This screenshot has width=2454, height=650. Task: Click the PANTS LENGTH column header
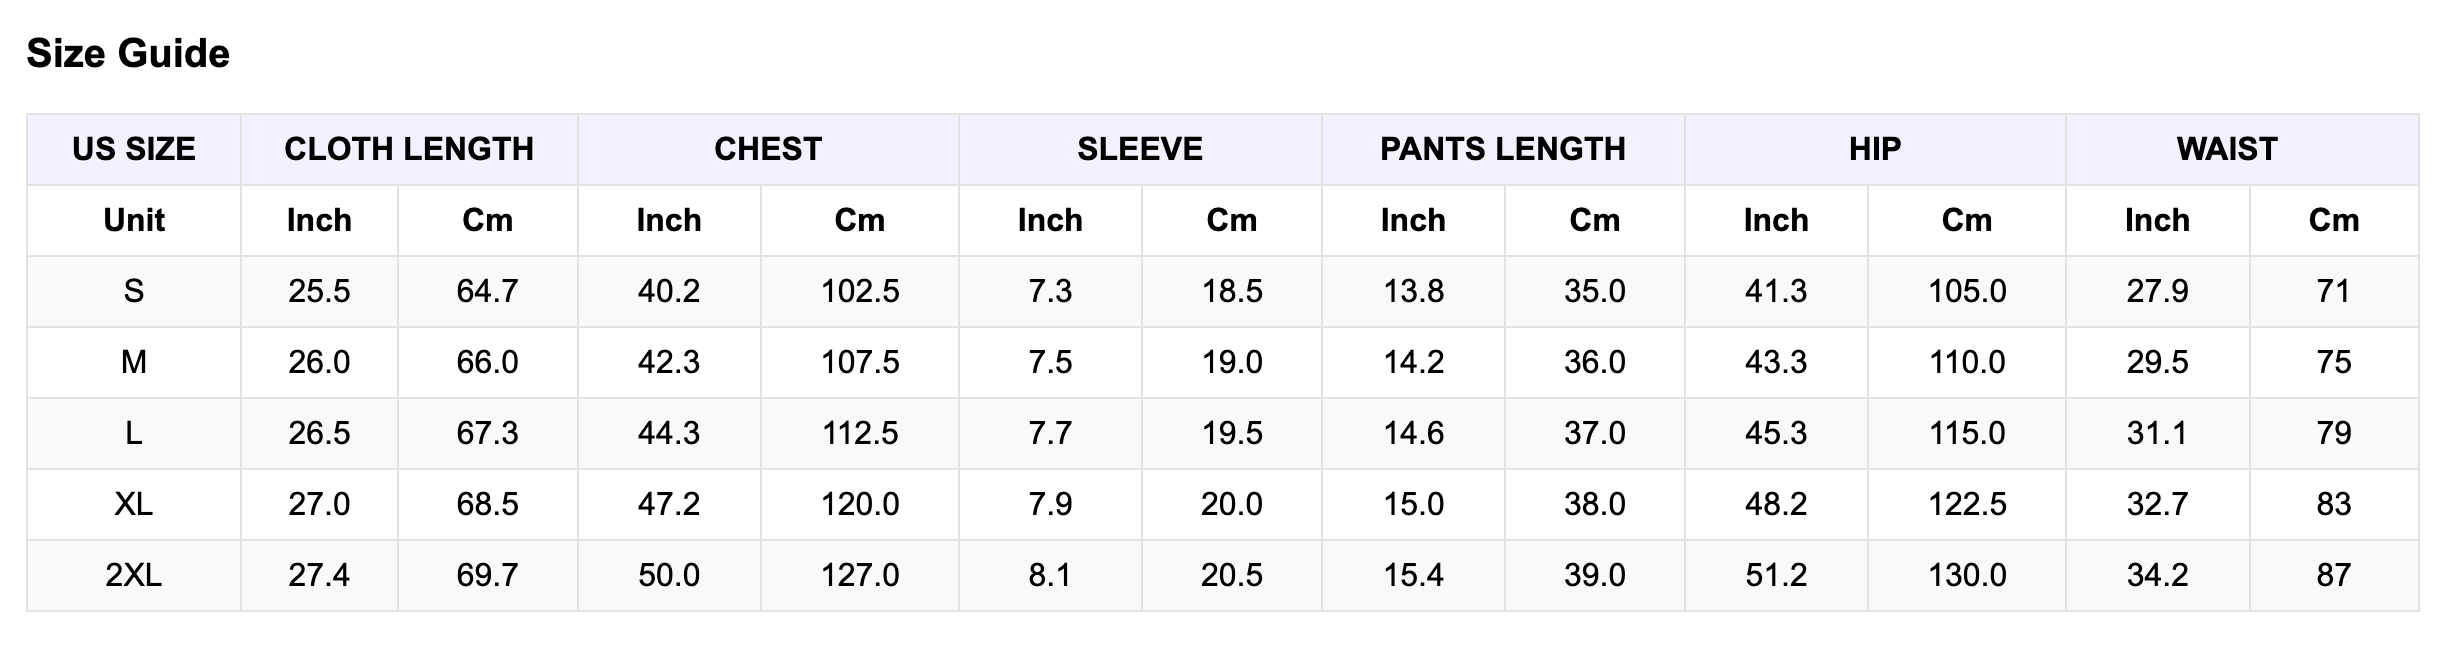[1503, 149]
